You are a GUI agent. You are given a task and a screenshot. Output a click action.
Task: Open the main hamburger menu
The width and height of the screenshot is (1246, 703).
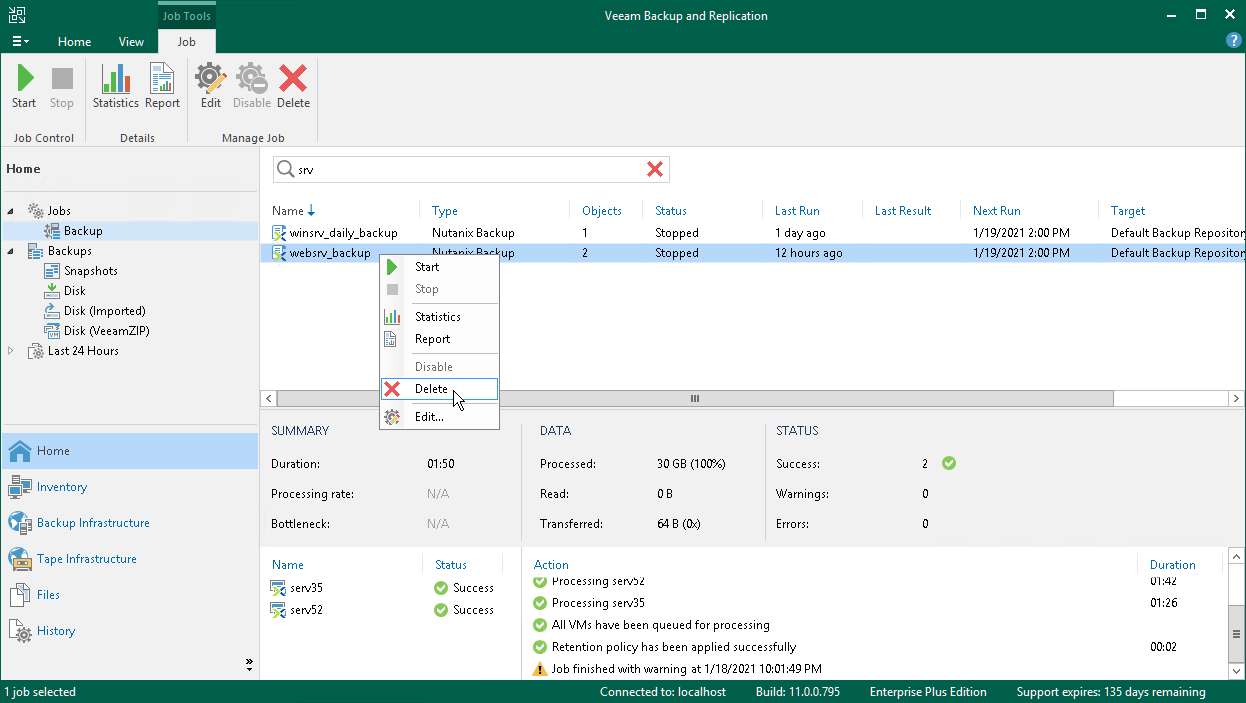tap(20, 41)
